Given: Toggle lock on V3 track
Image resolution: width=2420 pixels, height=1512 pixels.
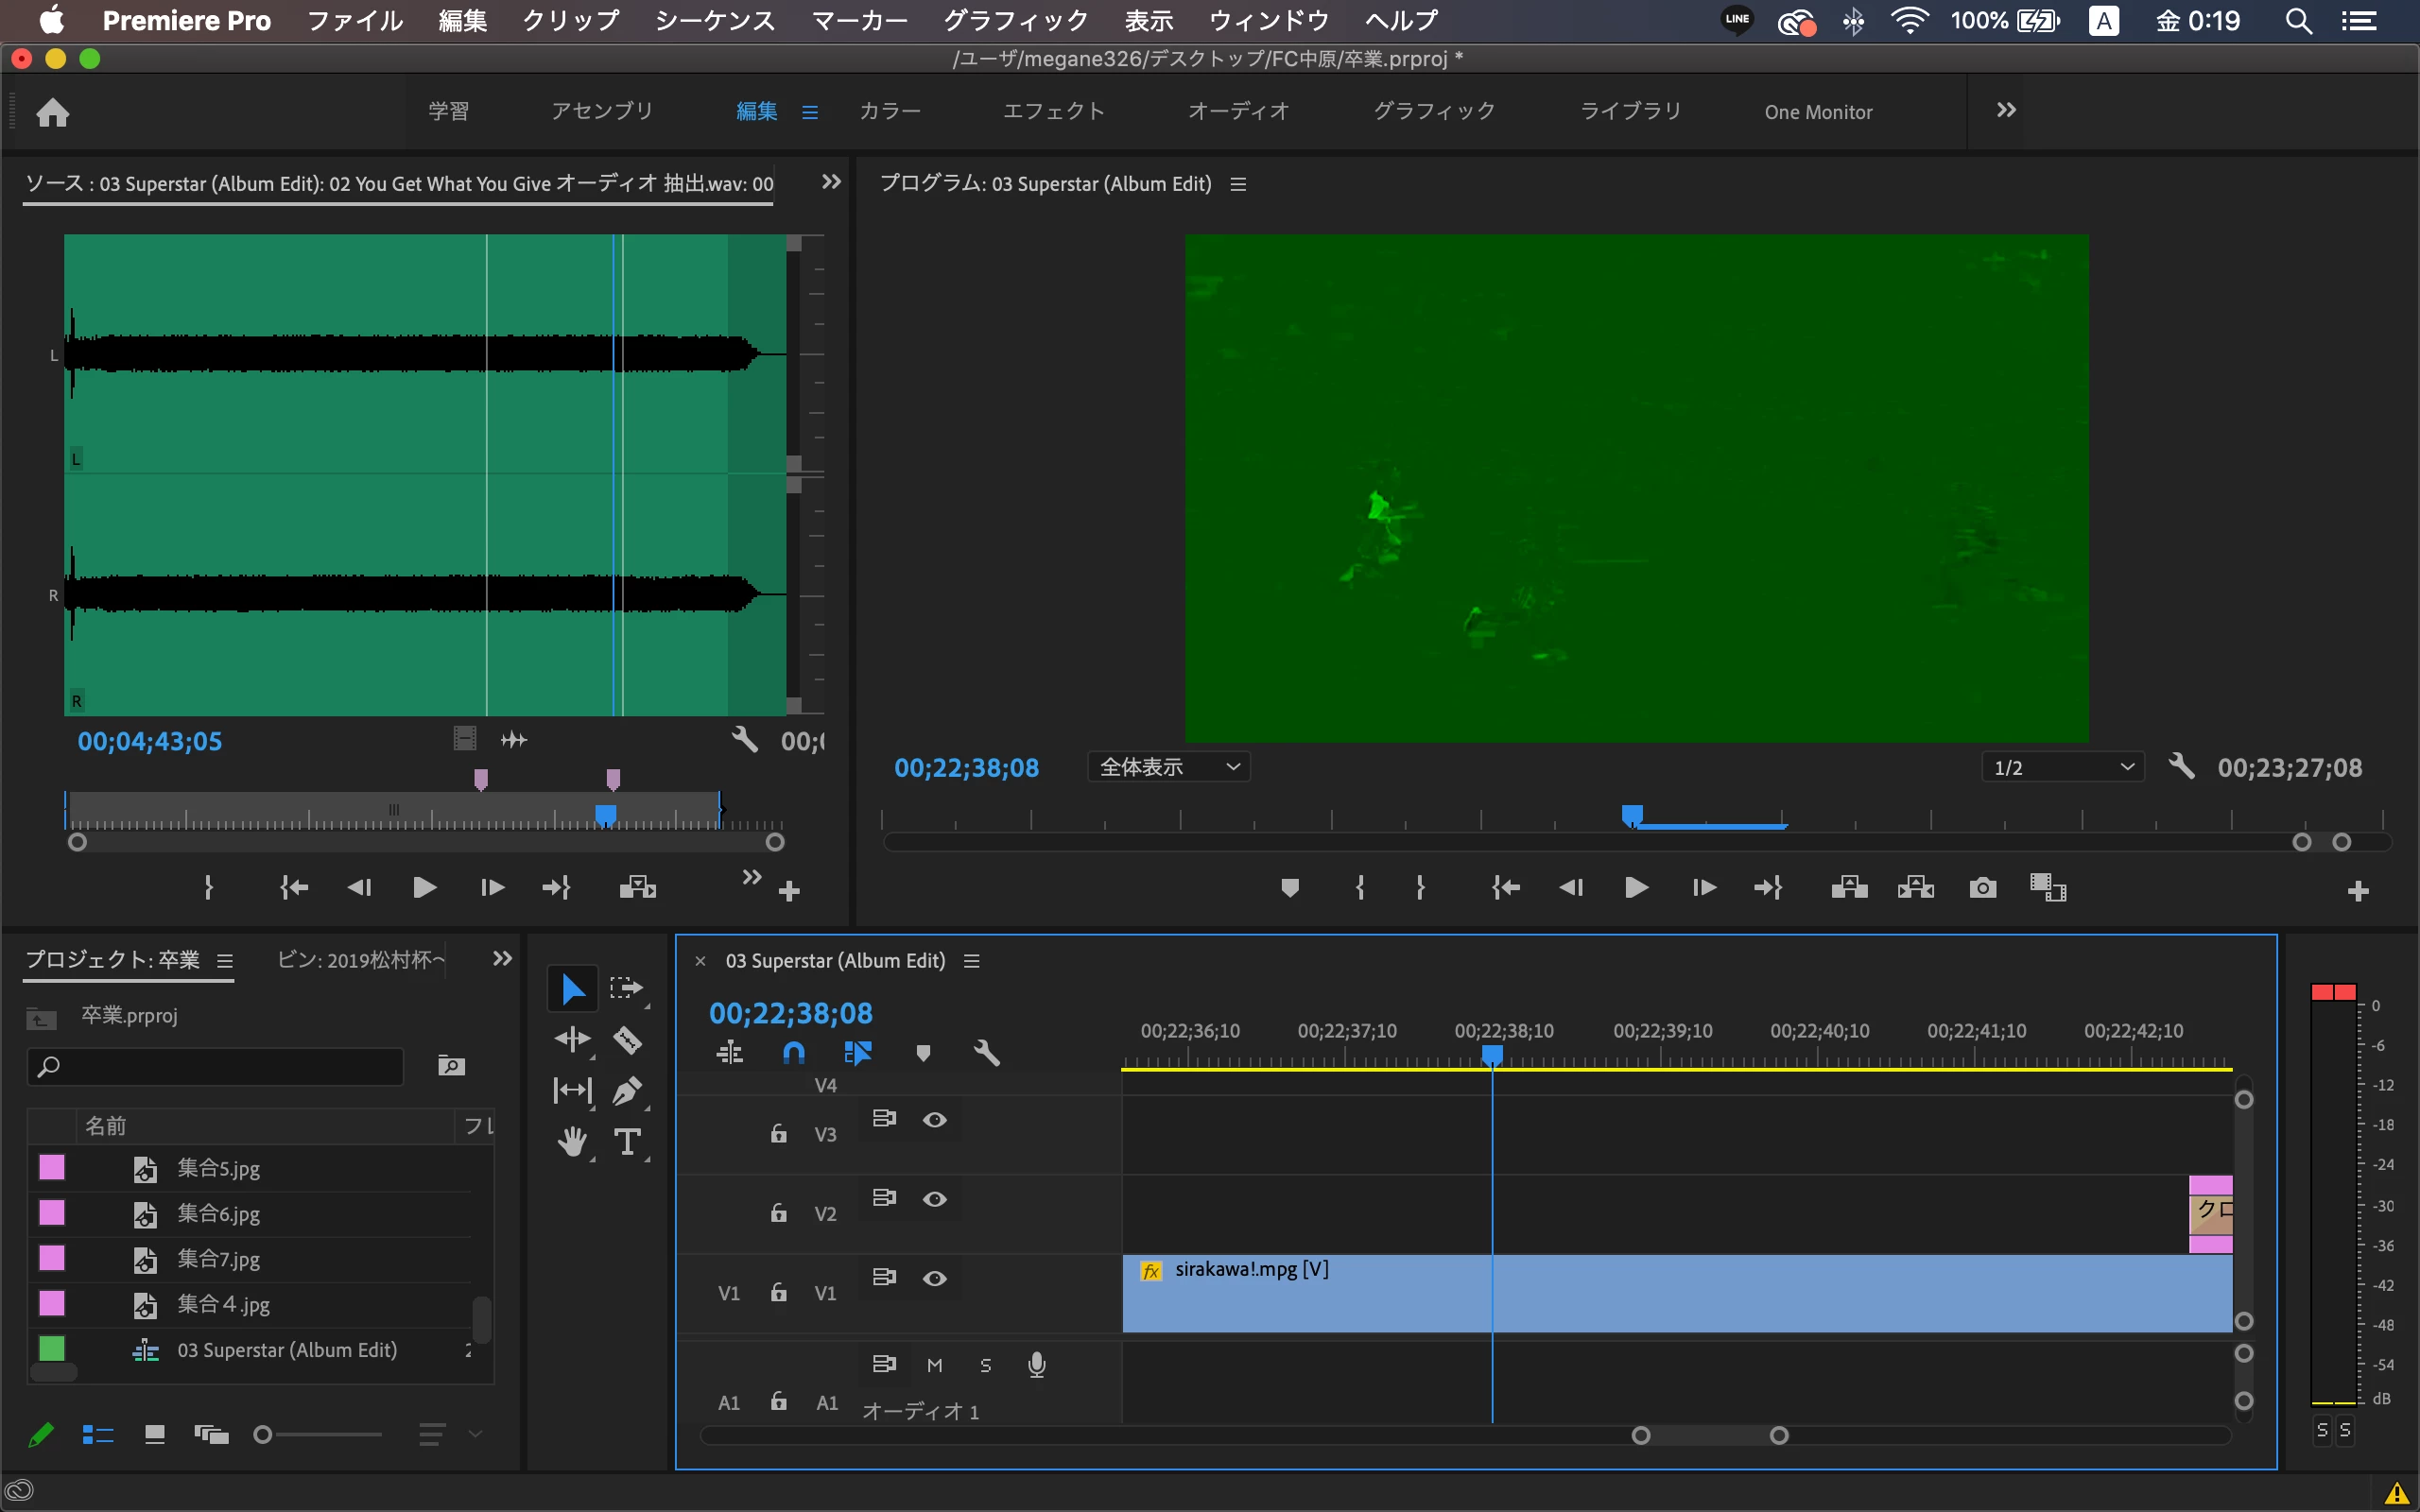Looking at the screenshot, I should pyautogui.click(x=778, y=1134).
